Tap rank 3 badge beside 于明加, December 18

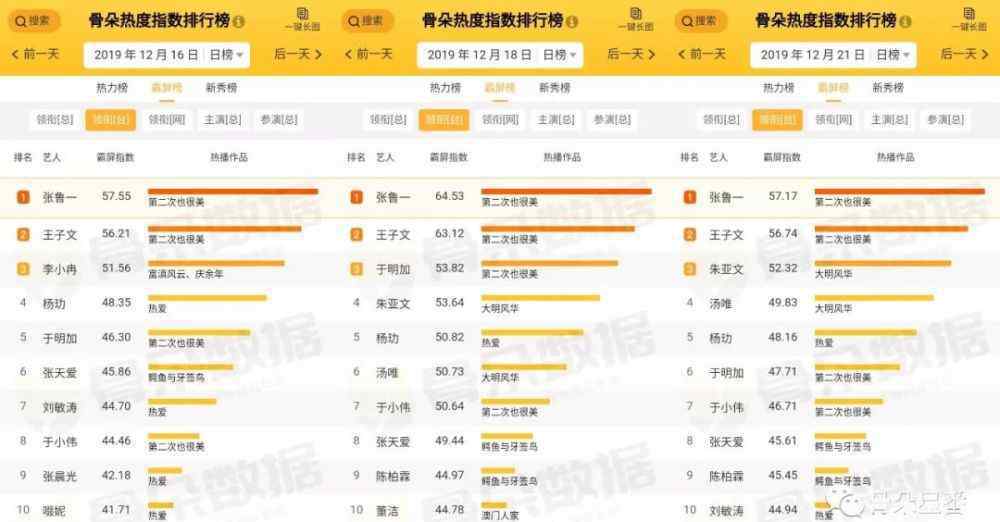pos(357,269)
